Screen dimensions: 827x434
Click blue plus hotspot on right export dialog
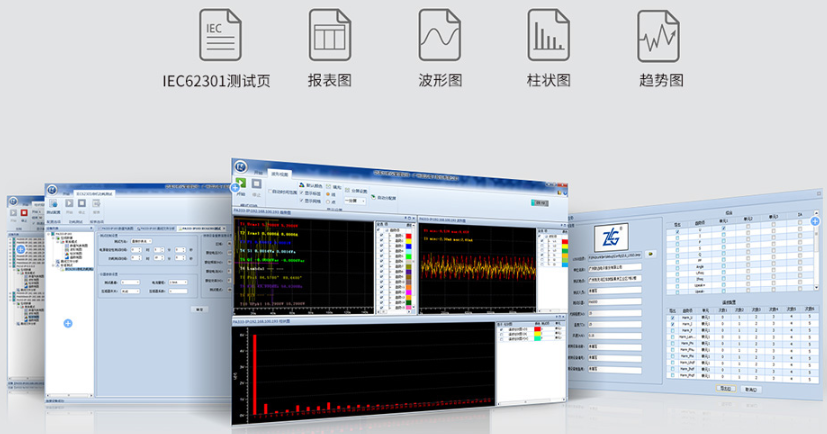pyautogui.click(x=815, y=221)
